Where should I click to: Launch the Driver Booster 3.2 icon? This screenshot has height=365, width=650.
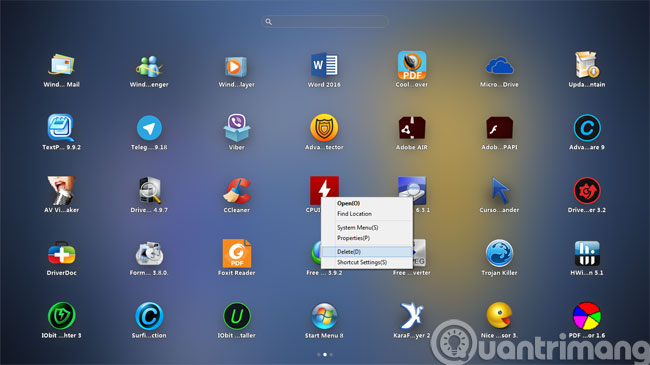click(587, 191)
